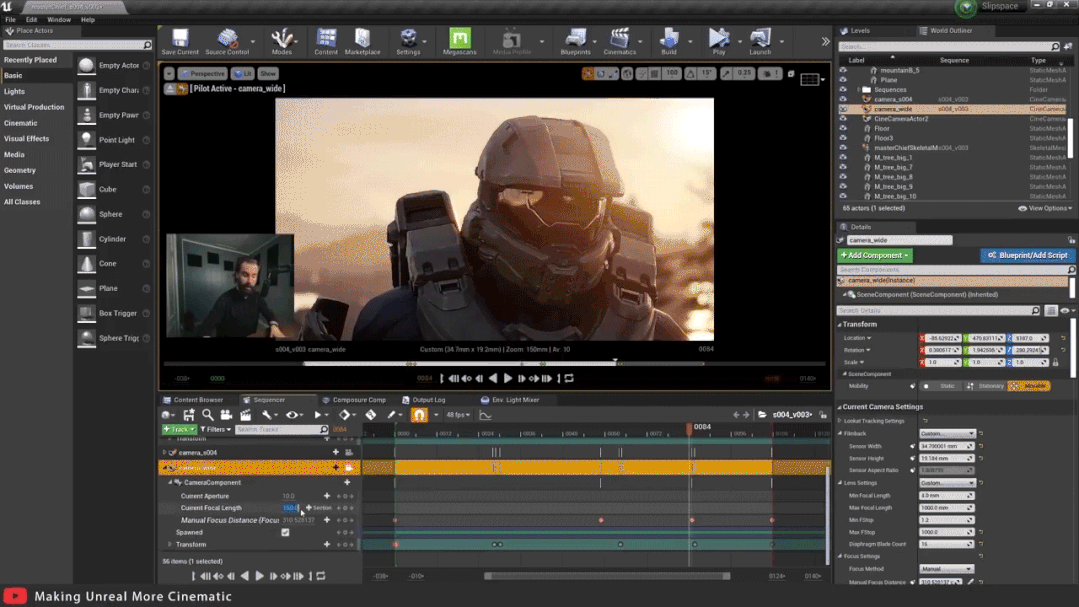Viewport: 1079px width, 607px height.
Task: Expand the Transform track in Sequencer
Action: point(171,545)
